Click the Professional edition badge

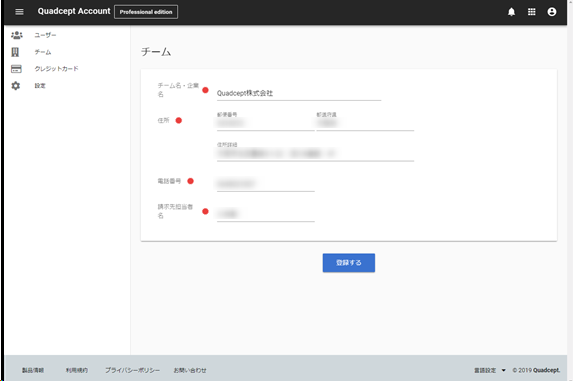coord(146,12)
